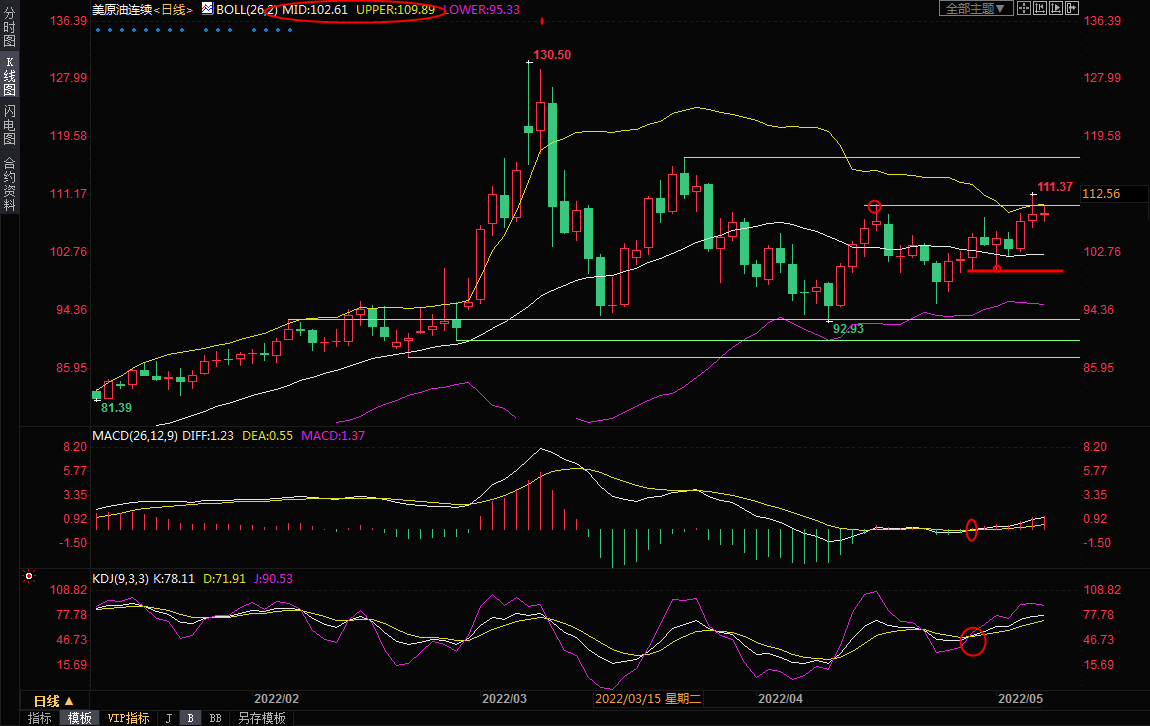Screen dimensions: 1150x726
Task: Open the 全部主题 dropdown
Action: coord(976,8)
